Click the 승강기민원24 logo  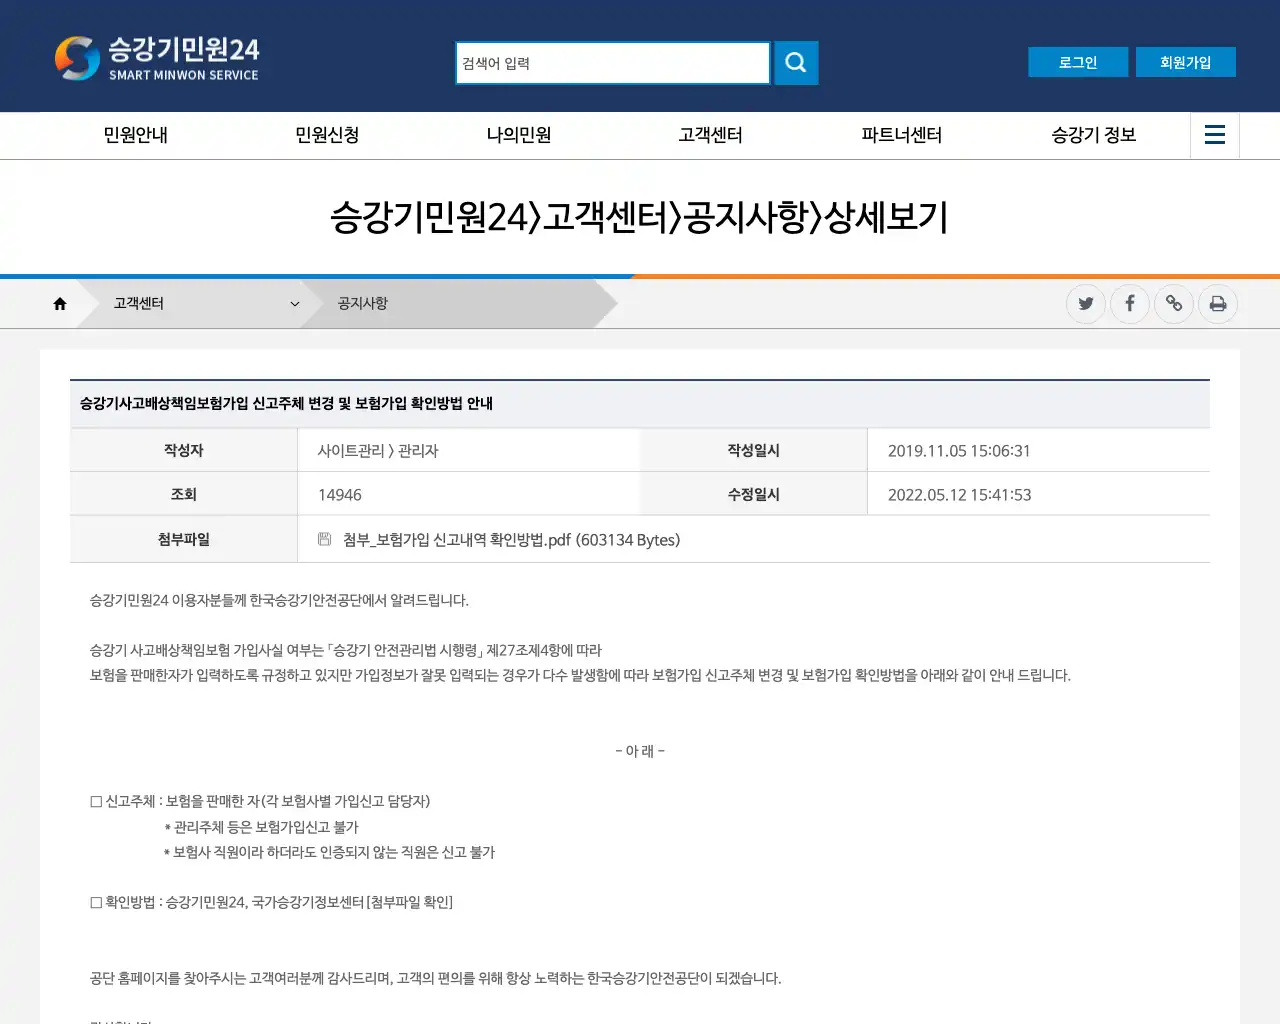[157, 59]
